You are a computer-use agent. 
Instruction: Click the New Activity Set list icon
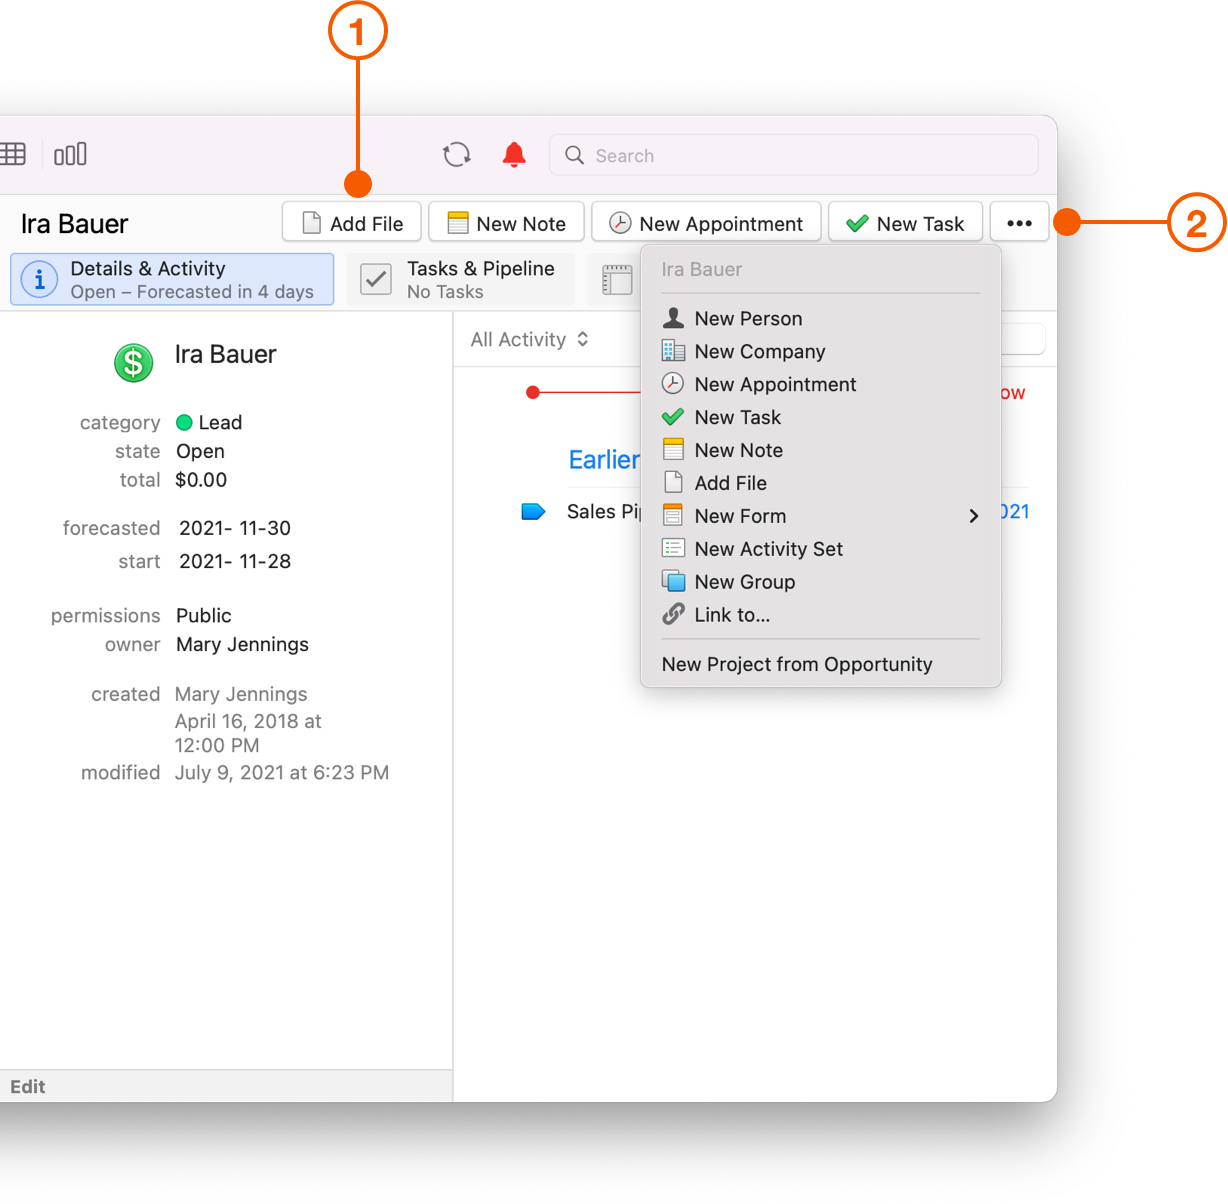point(673,548)
